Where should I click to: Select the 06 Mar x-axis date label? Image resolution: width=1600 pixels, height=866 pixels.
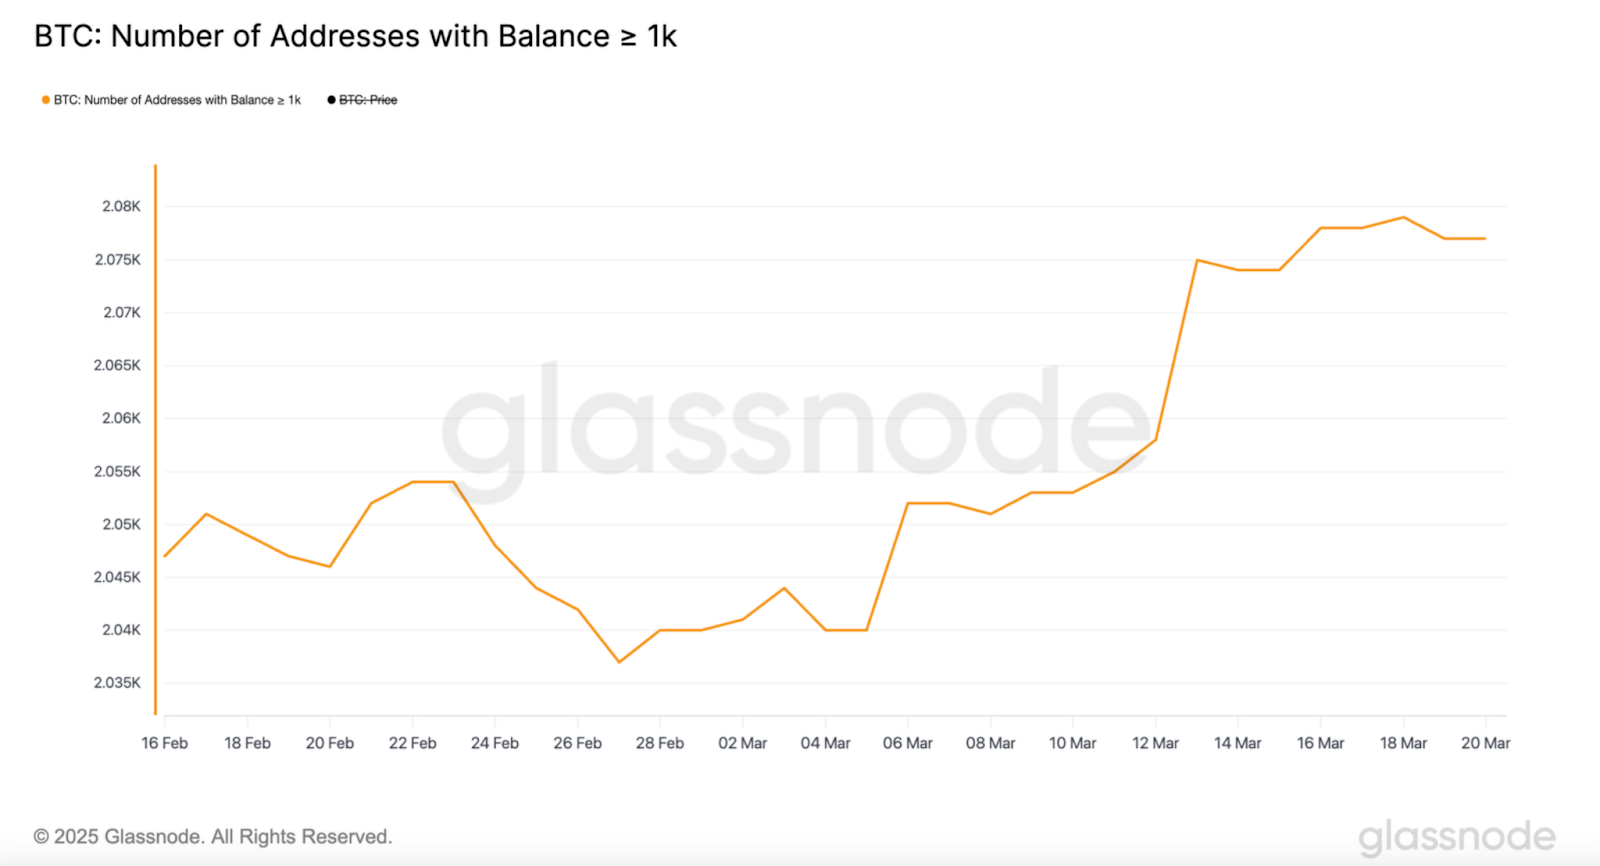907,743
